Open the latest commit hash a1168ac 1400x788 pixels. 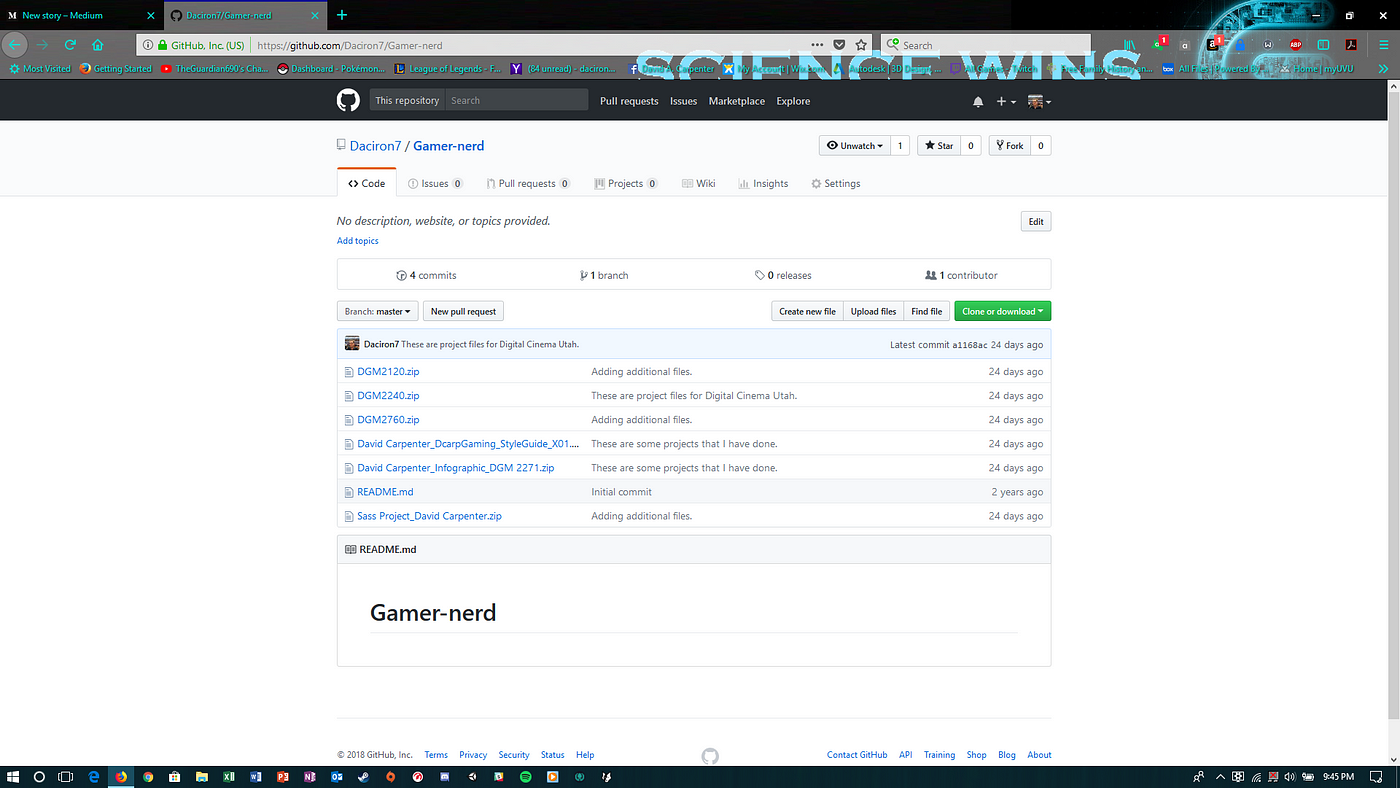969,345
